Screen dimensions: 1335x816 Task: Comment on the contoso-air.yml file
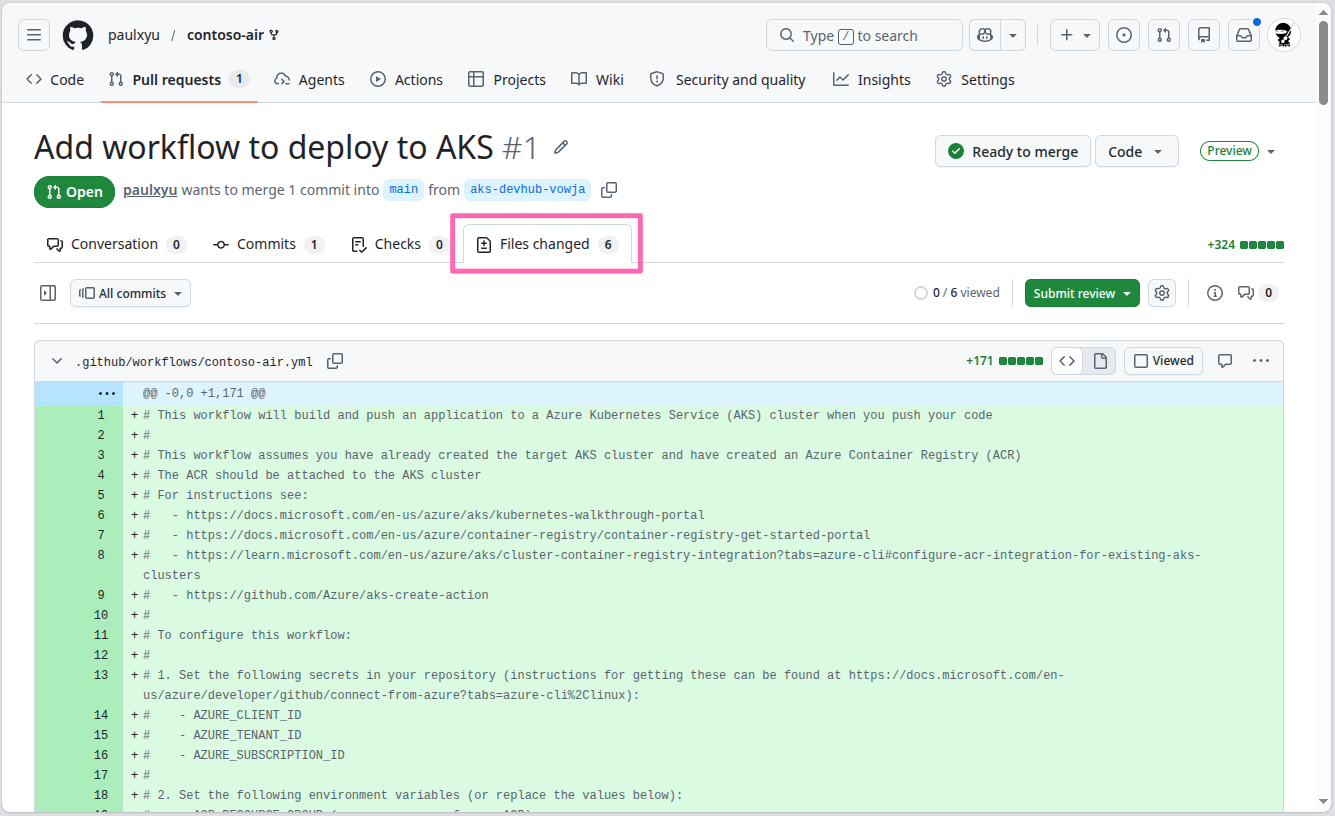tap(1225, 361)
